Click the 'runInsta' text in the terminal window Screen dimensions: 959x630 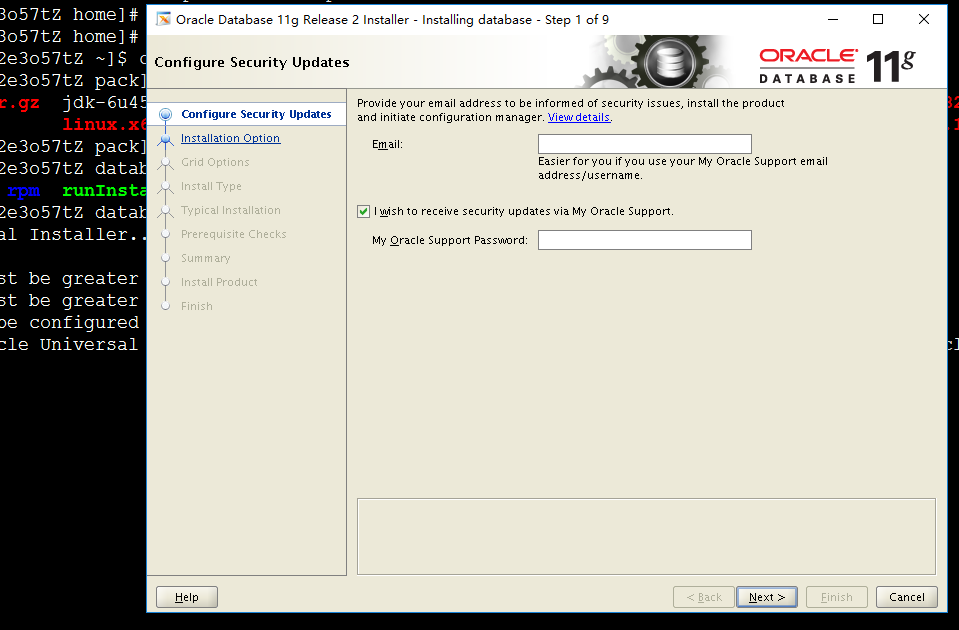(x=104, y=191)
